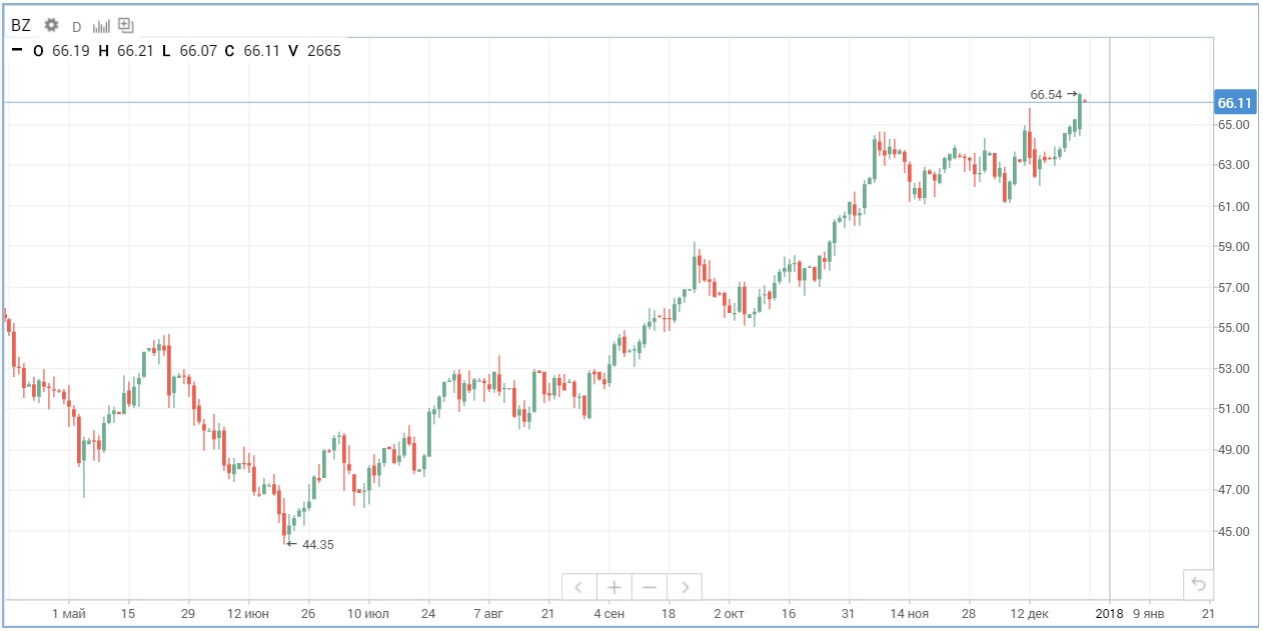The width and height of the screenshot is (1263, 631).
Task: Click the plus zoom-in icon
Action: pyautogui.click(x=613, y=588)
